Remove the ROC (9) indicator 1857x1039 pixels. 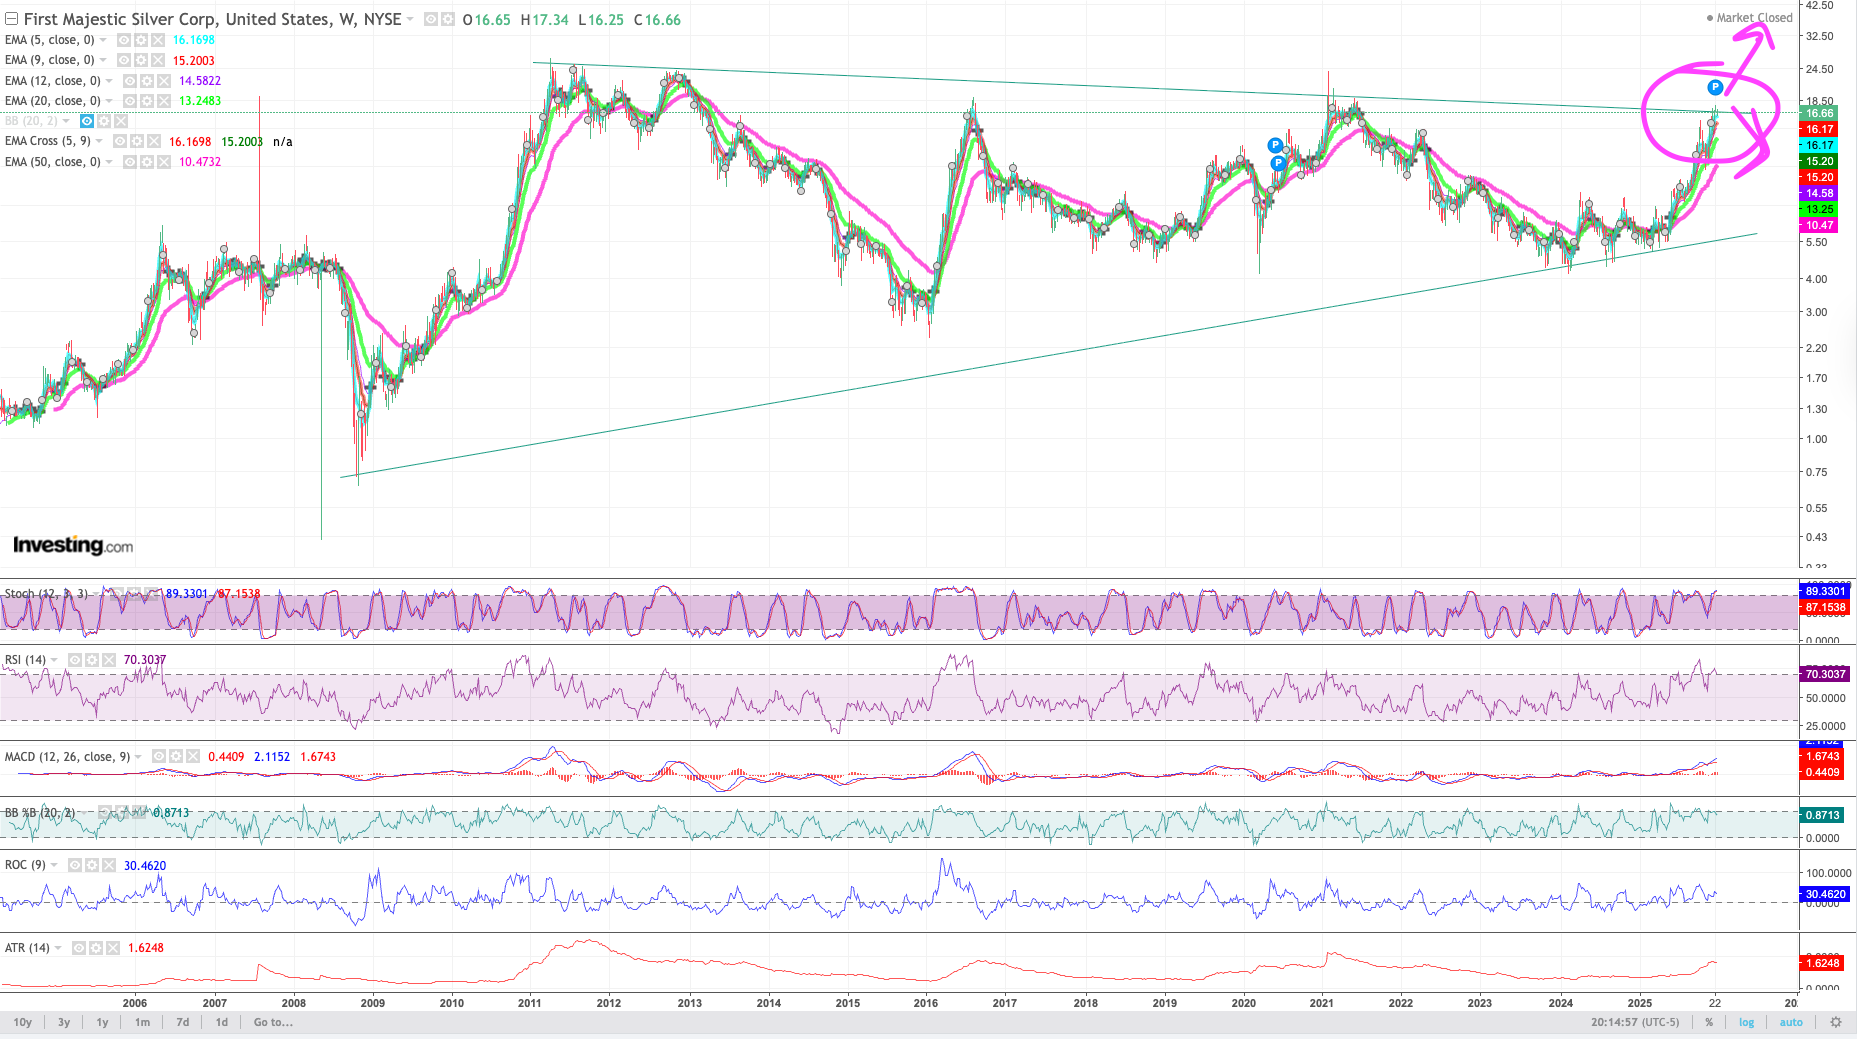[109, 865]
